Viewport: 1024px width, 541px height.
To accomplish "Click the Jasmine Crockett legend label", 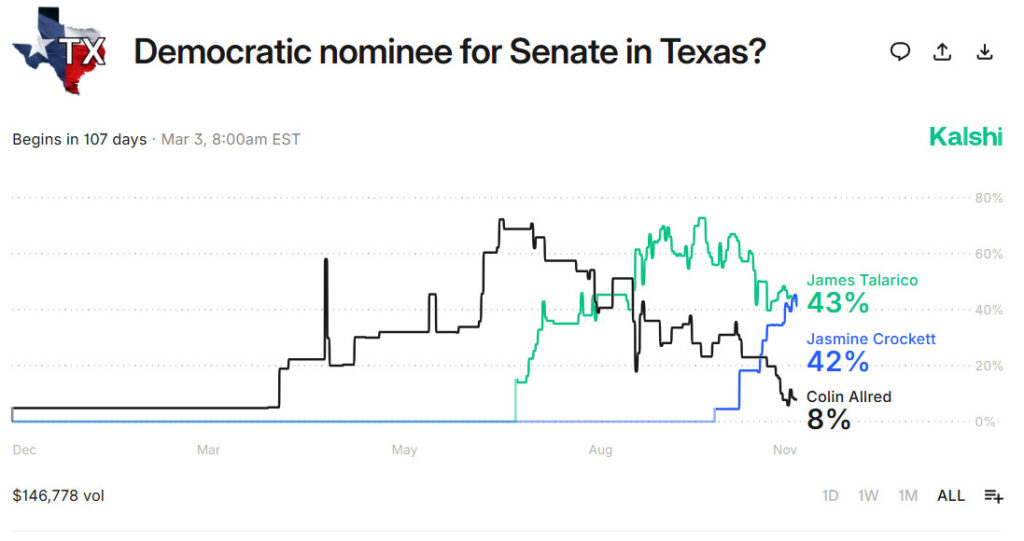I will click(871, 339).
